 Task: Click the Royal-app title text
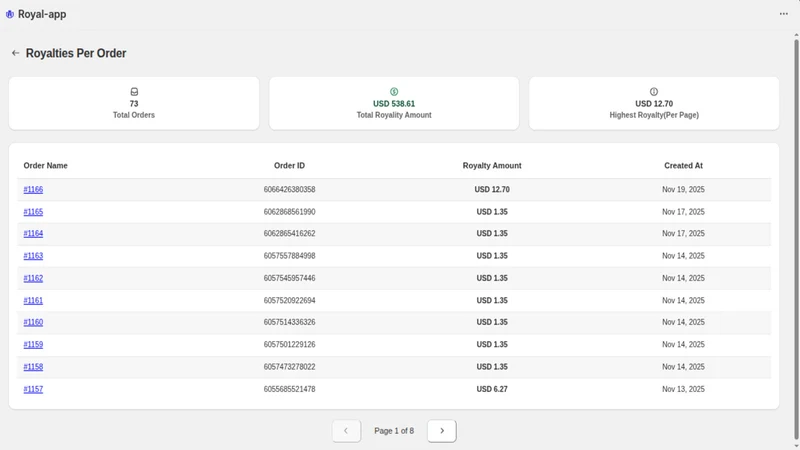[42, 14]
